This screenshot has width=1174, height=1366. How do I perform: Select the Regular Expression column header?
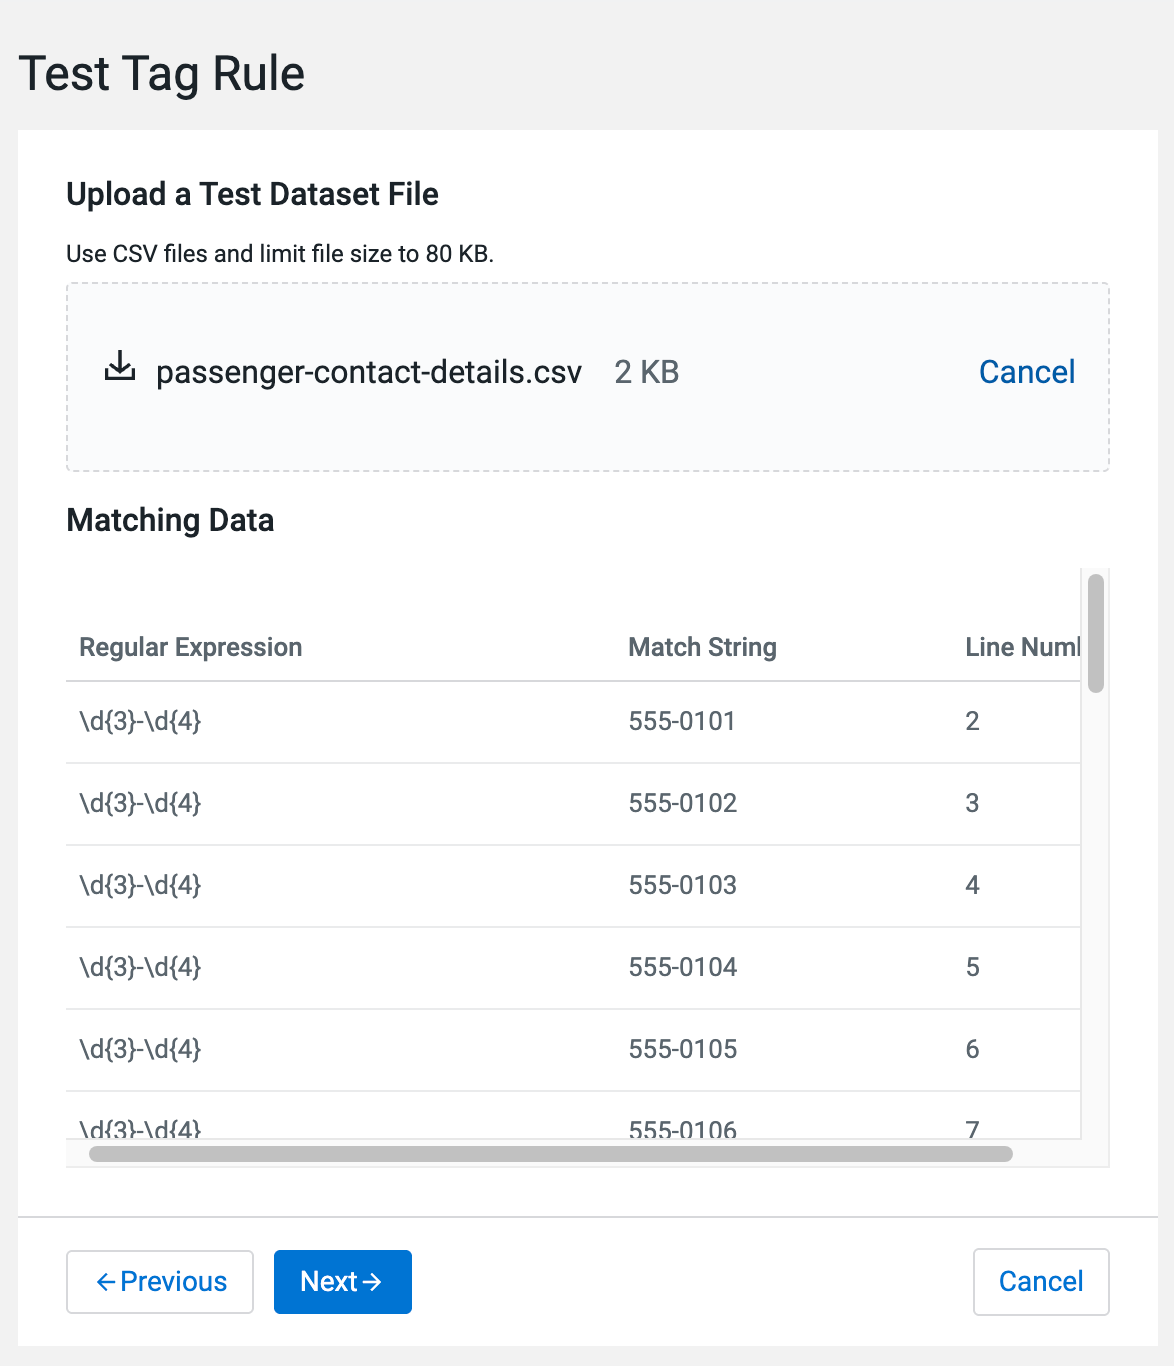[x=190, y=647]
